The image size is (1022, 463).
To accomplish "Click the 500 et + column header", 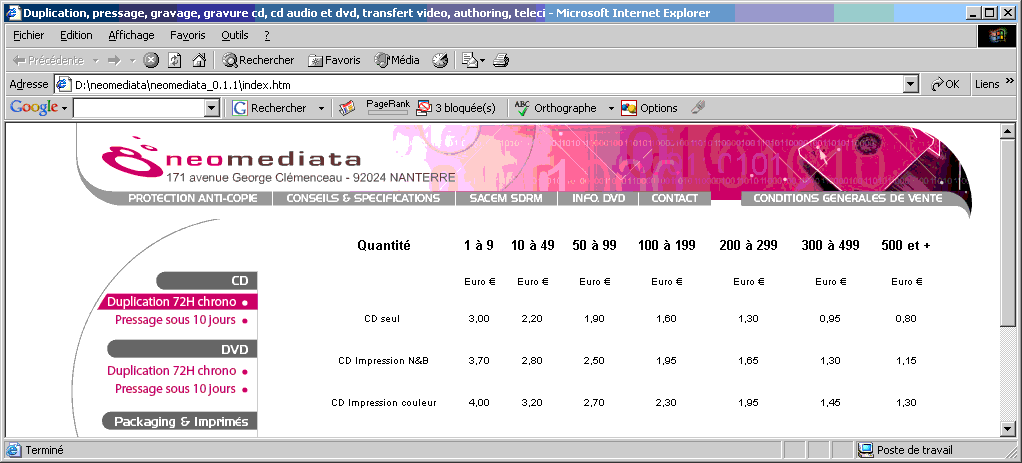I will tap(906, 246).
